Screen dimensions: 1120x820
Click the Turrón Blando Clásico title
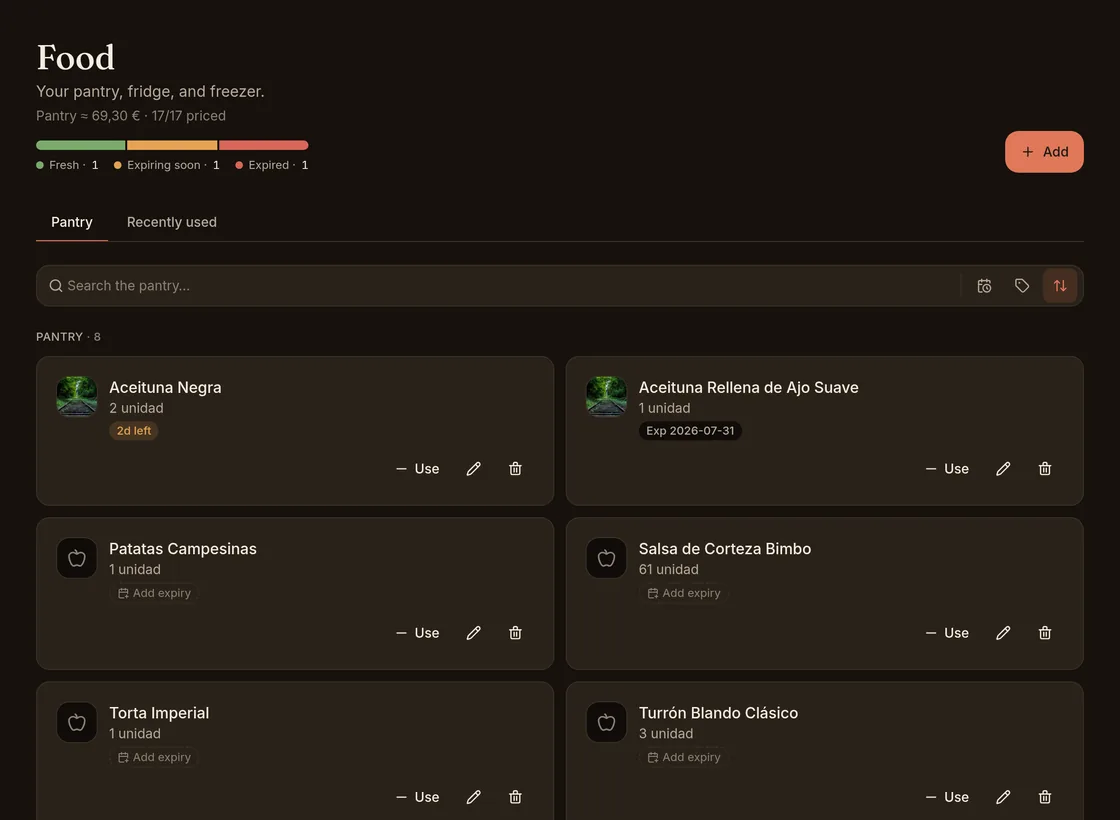(x=719, y=713)
